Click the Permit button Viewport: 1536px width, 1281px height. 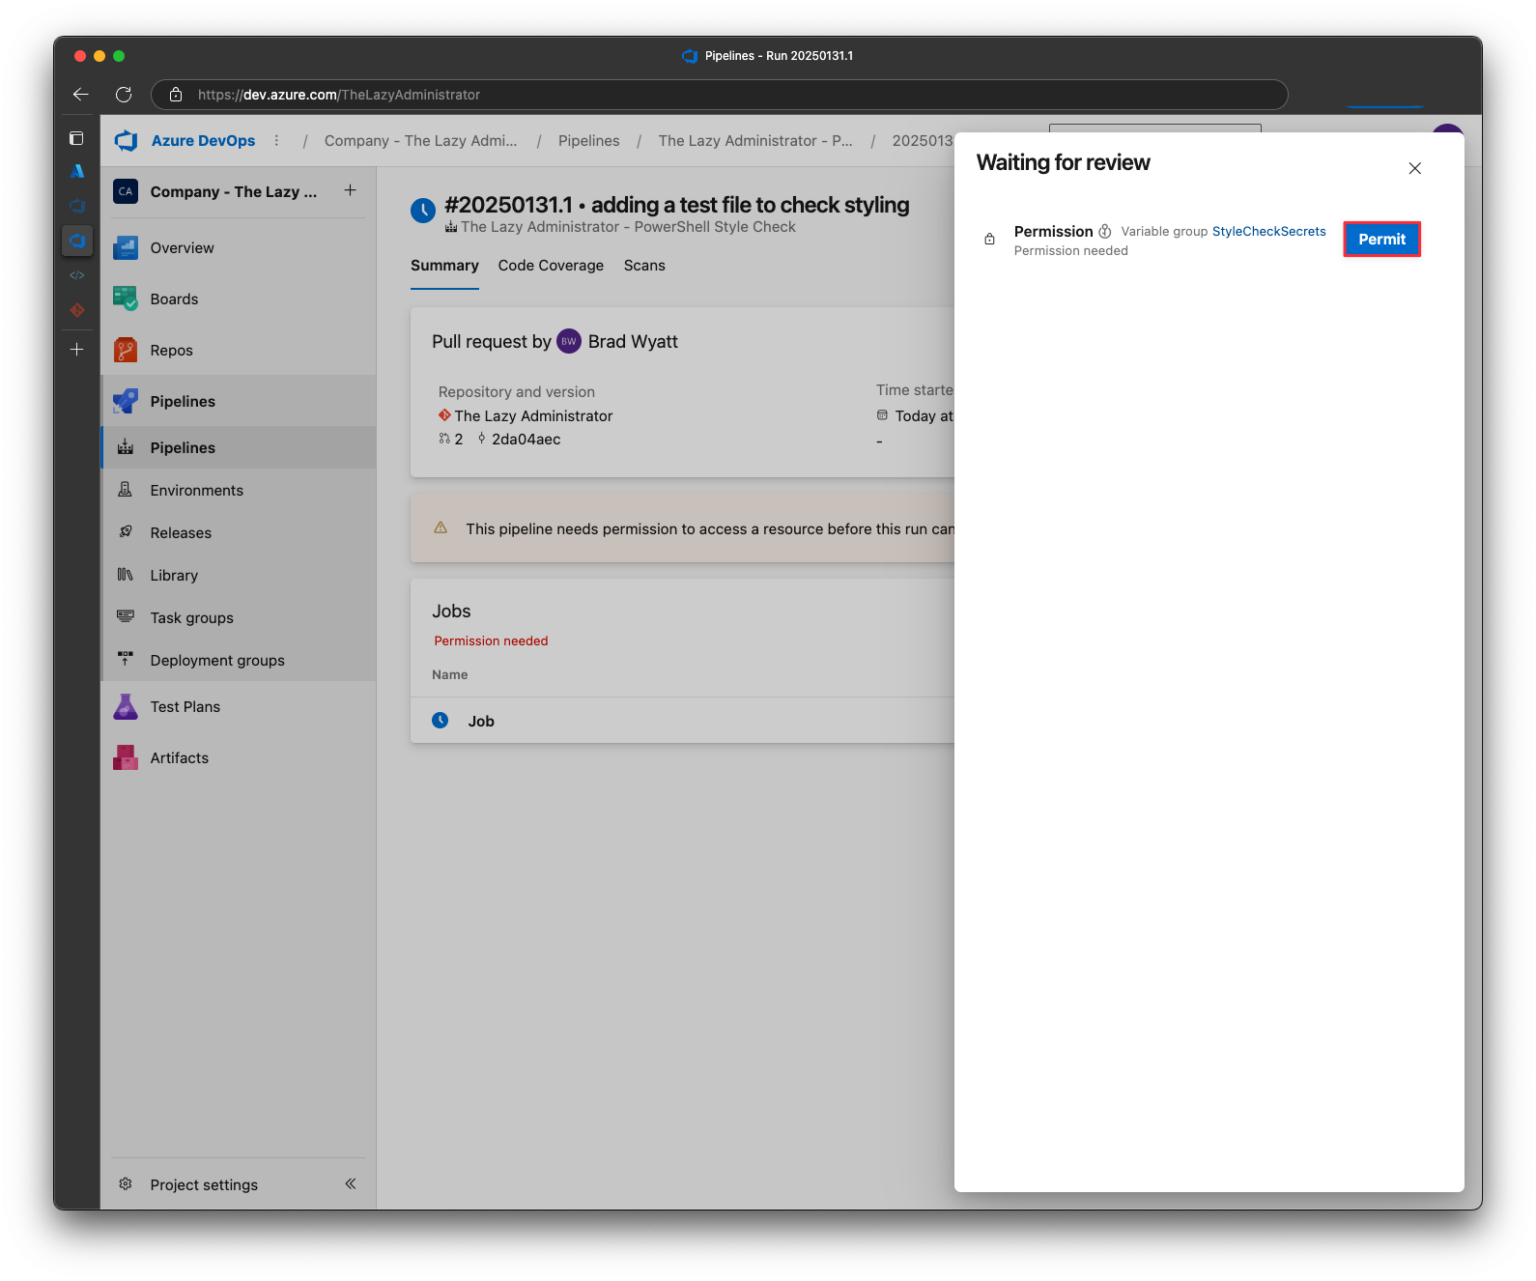[x=1381, y=239]
